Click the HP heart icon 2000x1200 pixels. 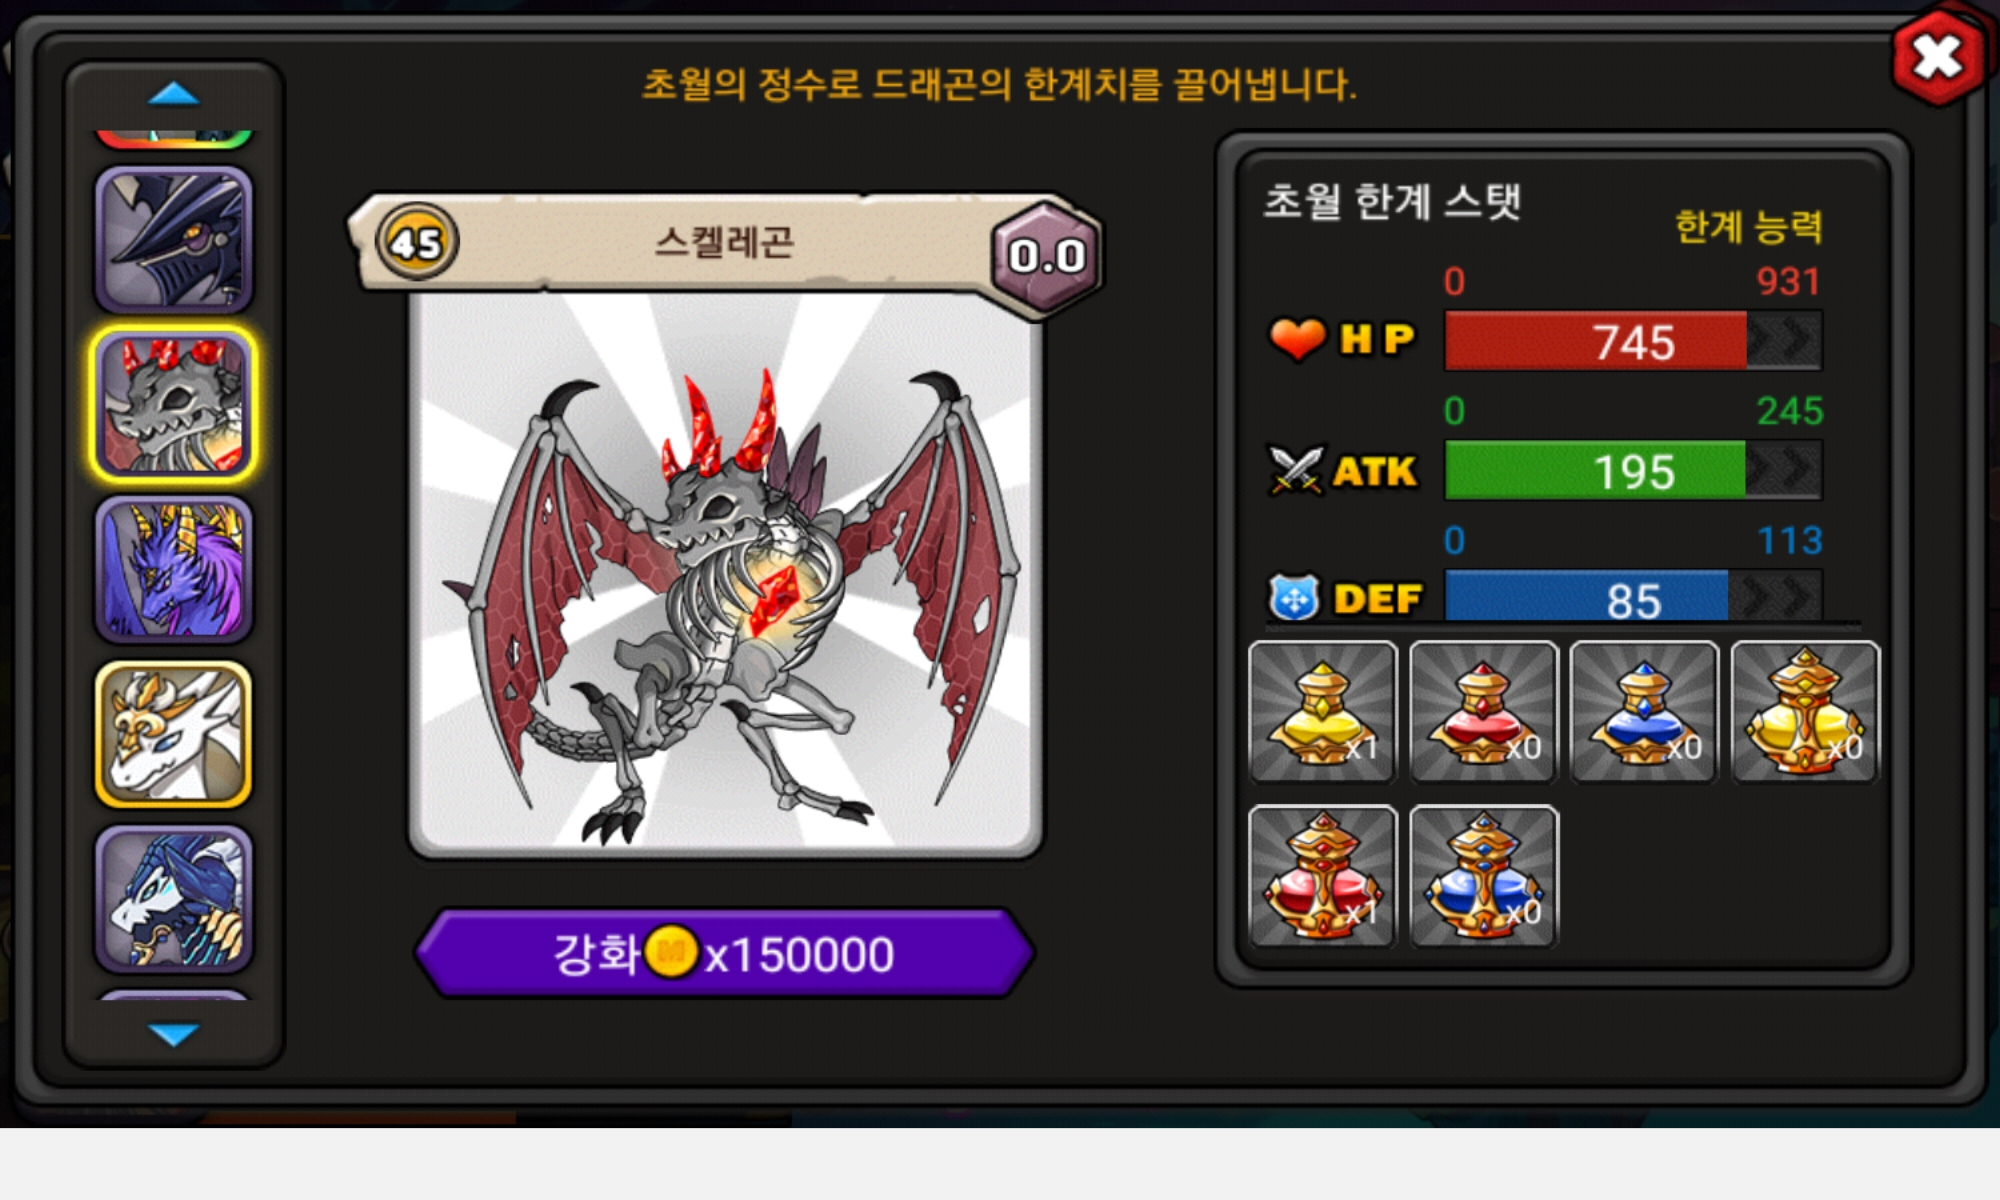1297,339
